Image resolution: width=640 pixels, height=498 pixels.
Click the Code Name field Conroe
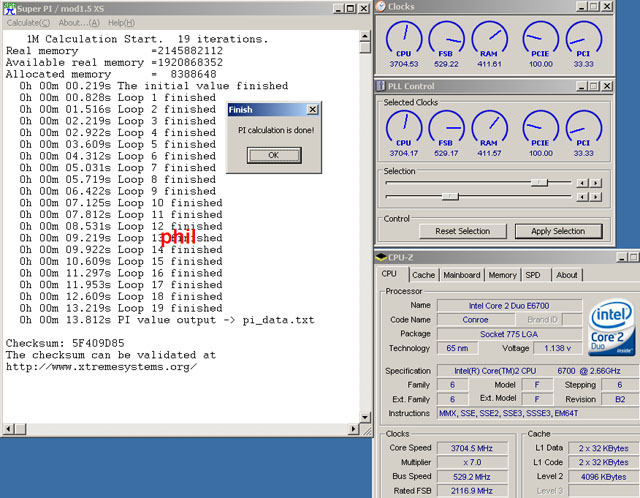coord(475,320)
